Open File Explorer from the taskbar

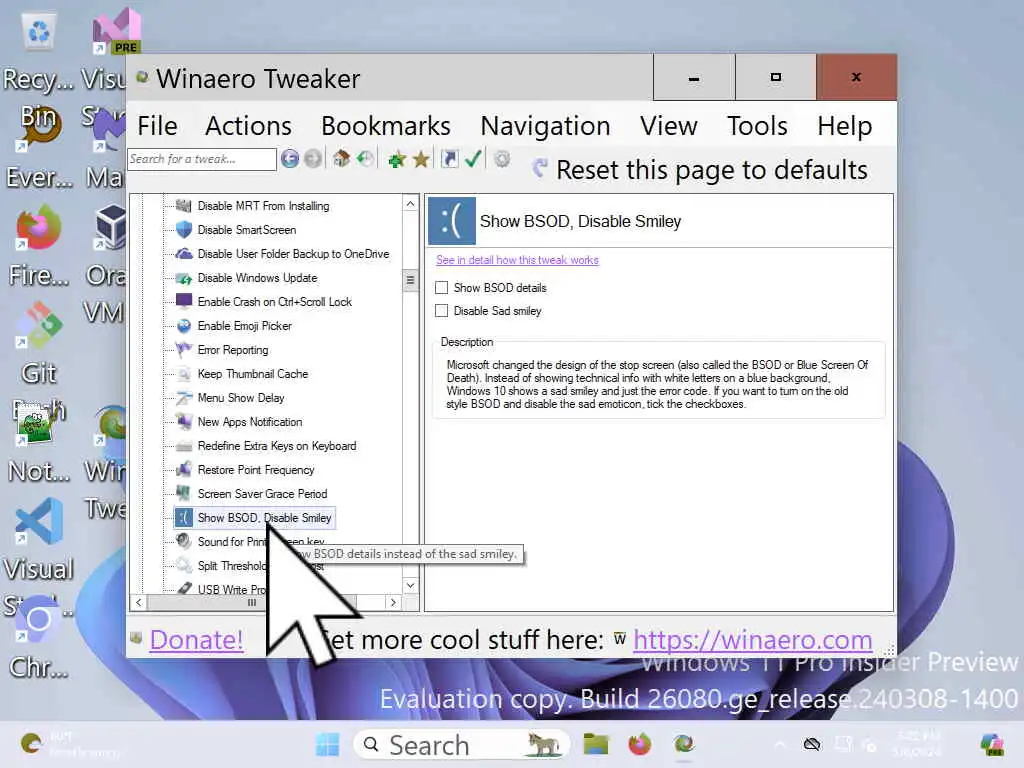596,744
